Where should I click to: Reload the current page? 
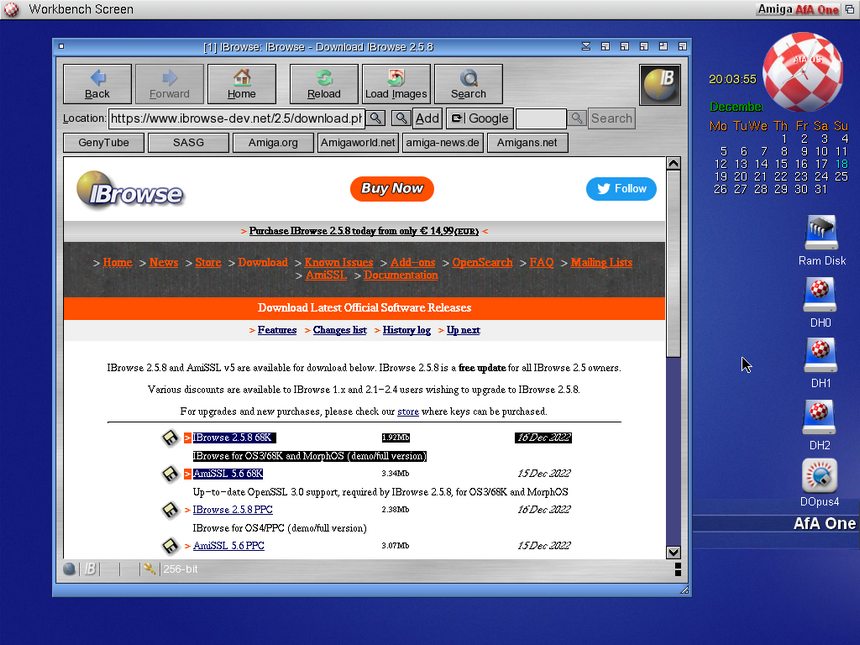pos(324,84)
